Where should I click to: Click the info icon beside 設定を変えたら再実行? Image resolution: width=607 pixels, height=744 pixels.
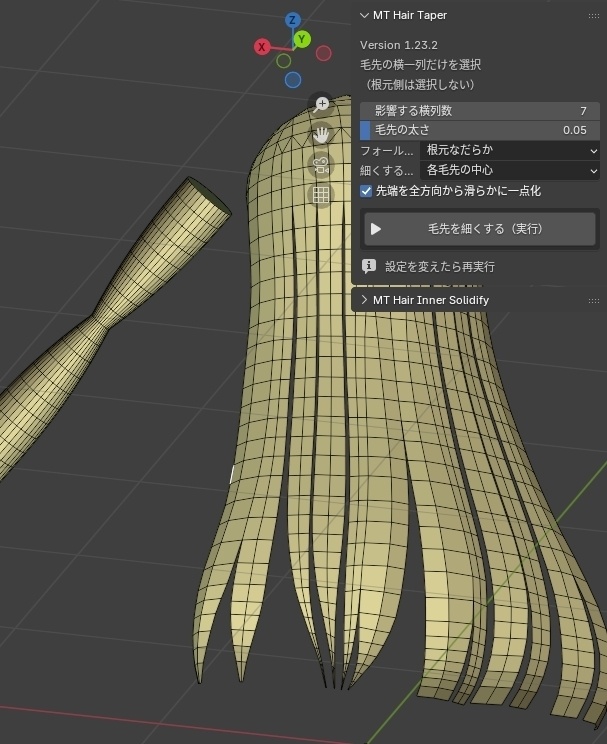click(369, 266)
